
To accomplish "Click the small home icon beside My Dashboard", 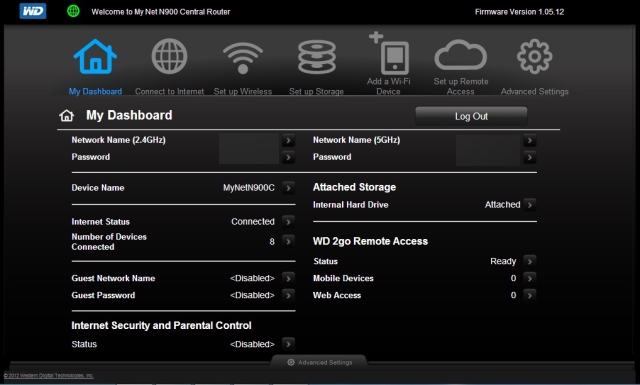I will coord(67,116).
